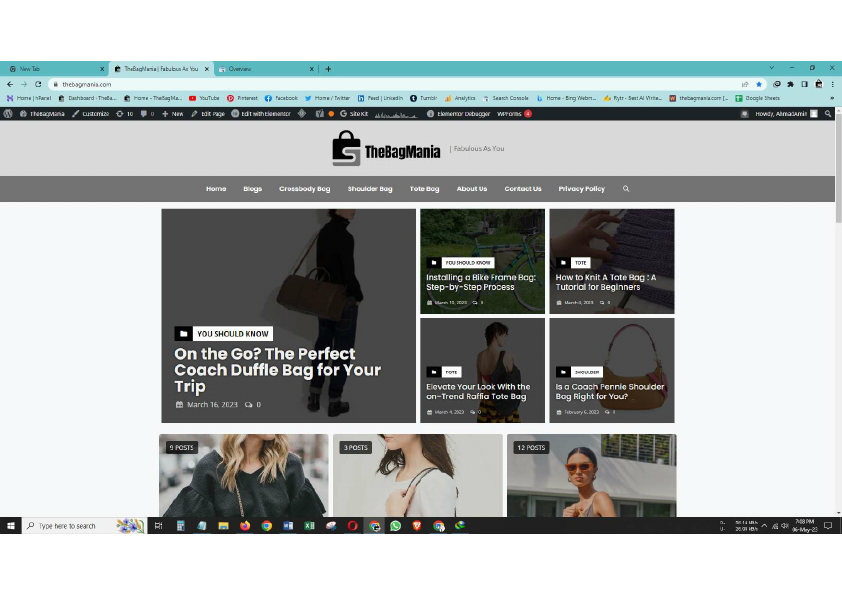This screenshot has height=595, width=842.
Task: Open Chrome's three-dot browser menu
Action: tap(833, 84)
